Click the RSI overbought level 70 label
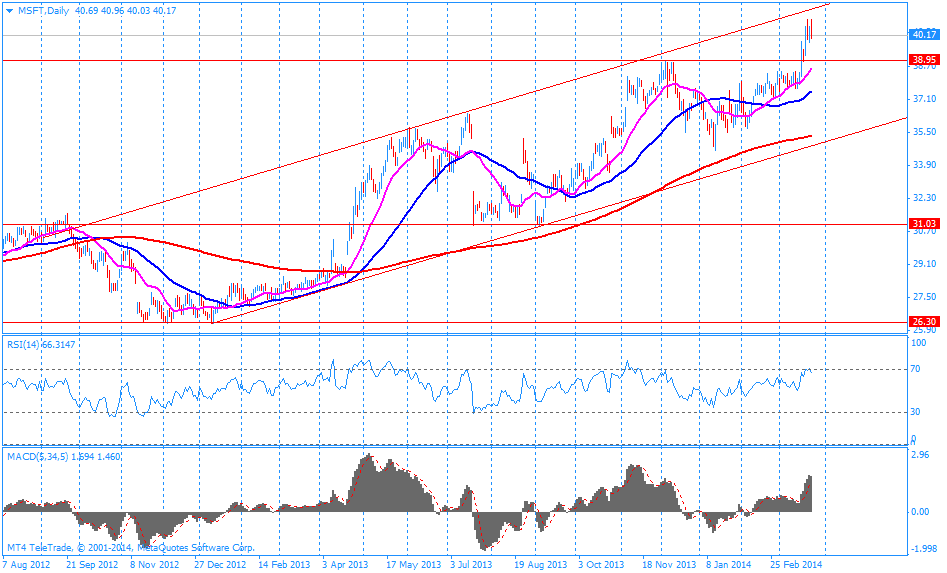The width and height of the screenshot is (947, 573). pyautogui.click(x=916, y=369)
